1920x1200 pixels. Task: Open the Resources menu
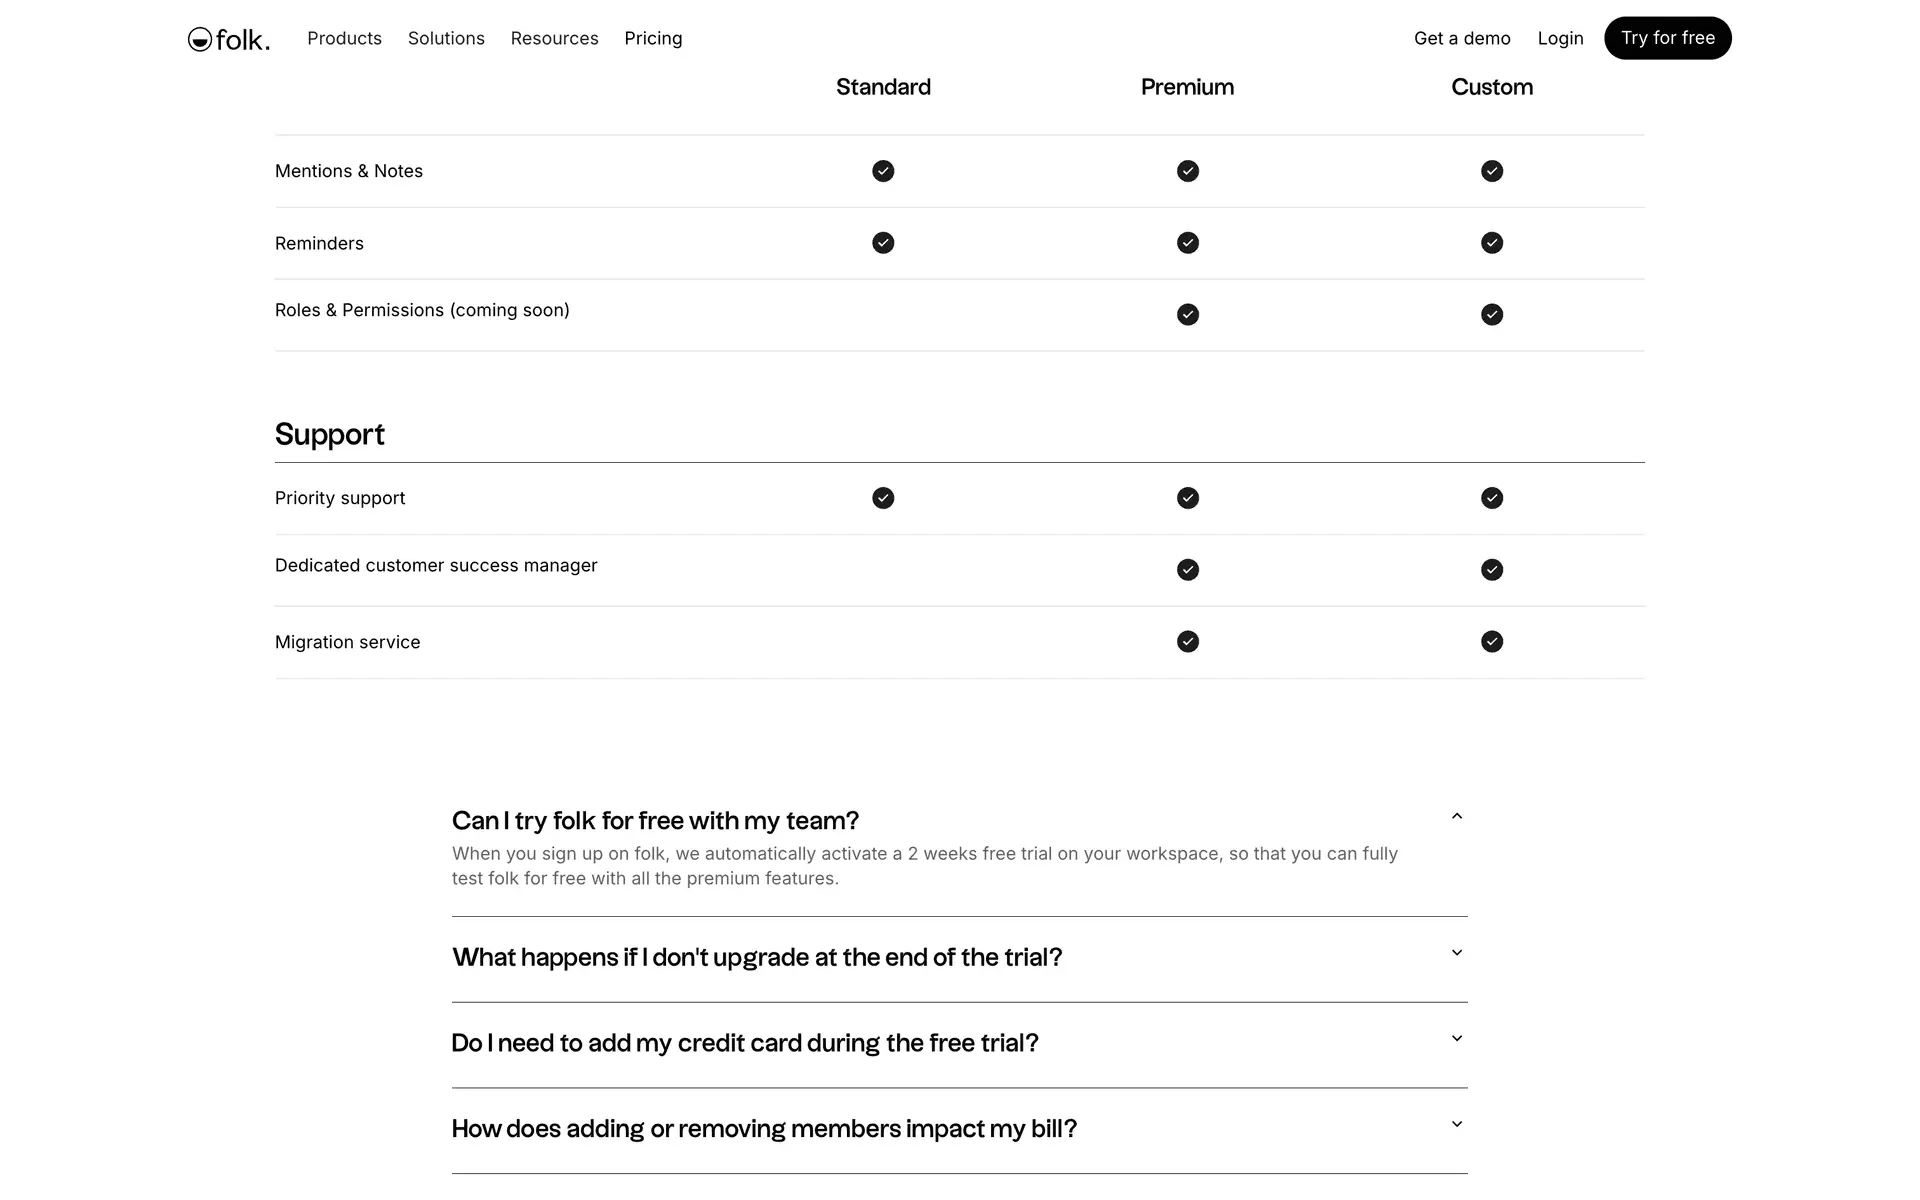coord(554,38)
